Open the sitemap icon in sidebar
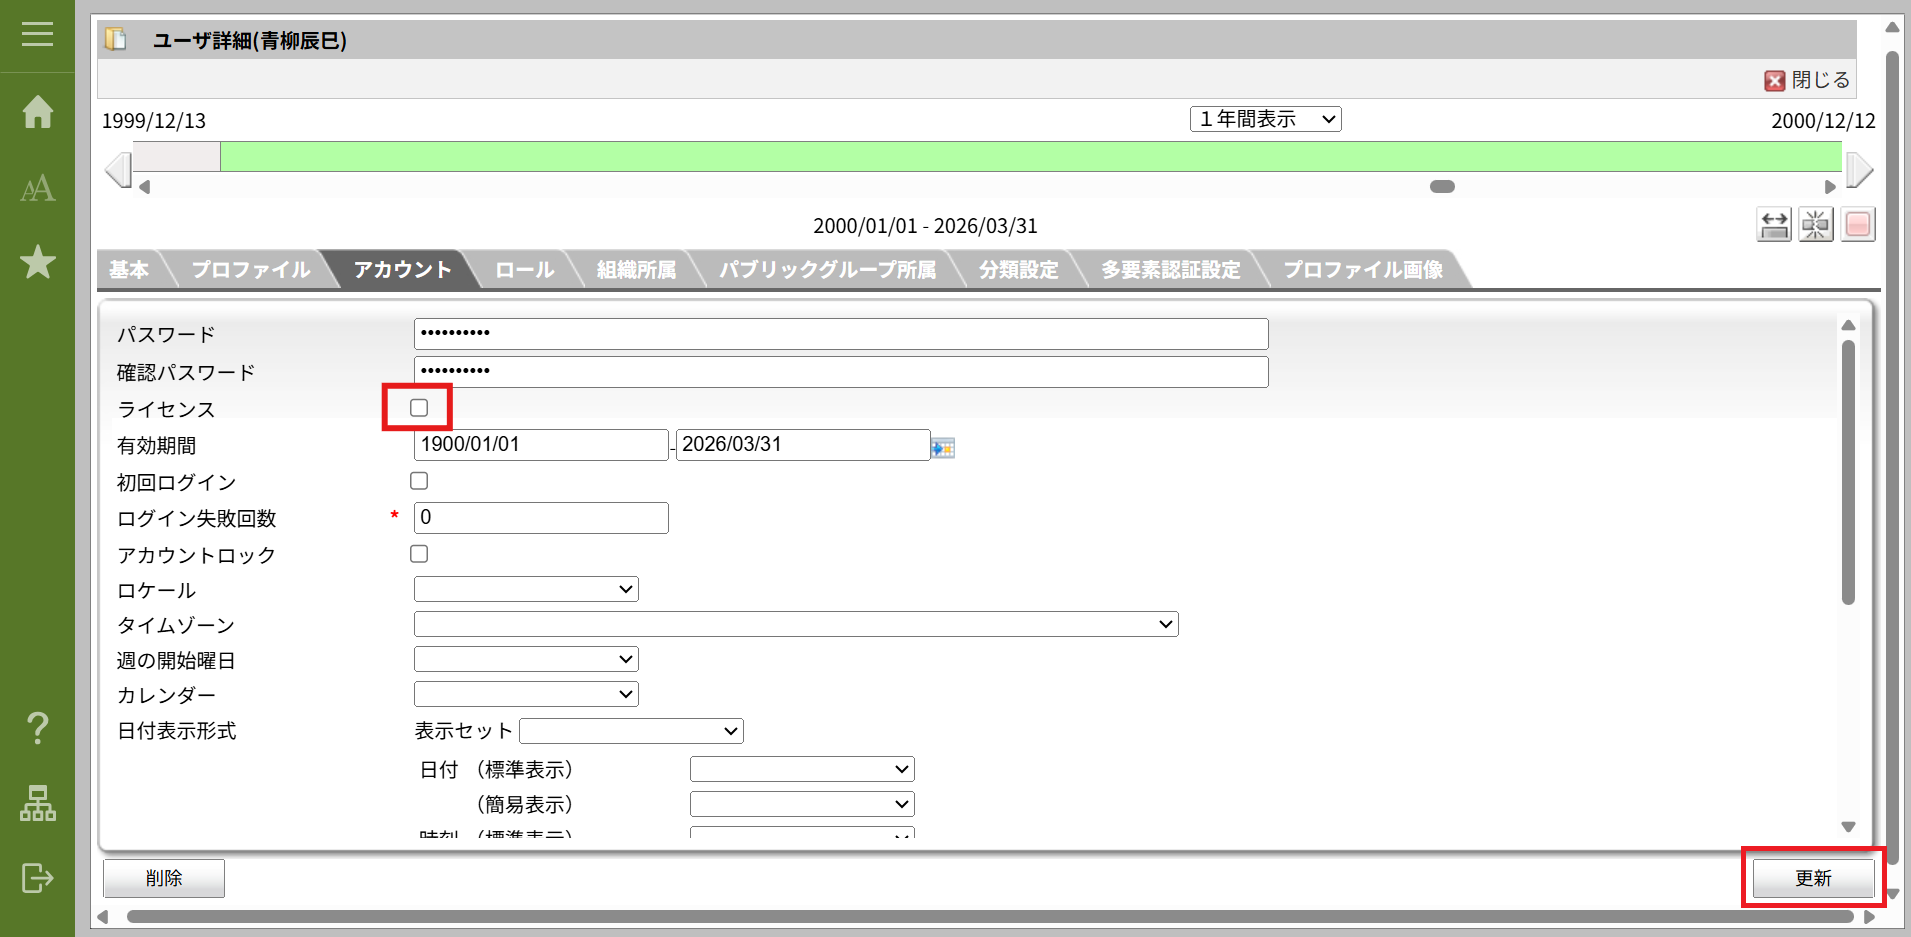Viewport: 1911px width, 937px height. 37,803
